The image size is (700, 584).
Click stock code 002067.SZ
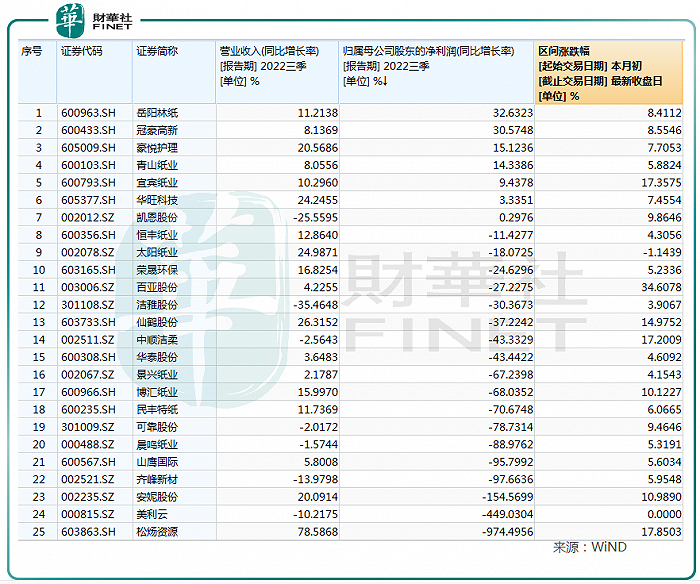pyautogui.click(x=88, y=375)
